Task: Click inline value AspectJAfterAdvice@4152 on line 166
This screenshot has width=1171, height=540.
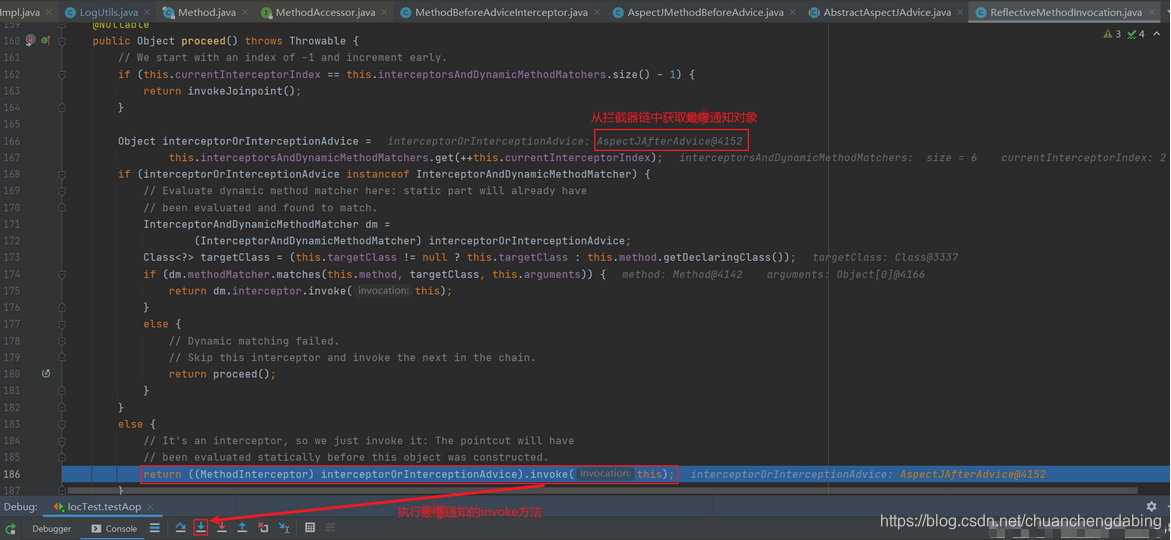Action: tap(671, 140)
